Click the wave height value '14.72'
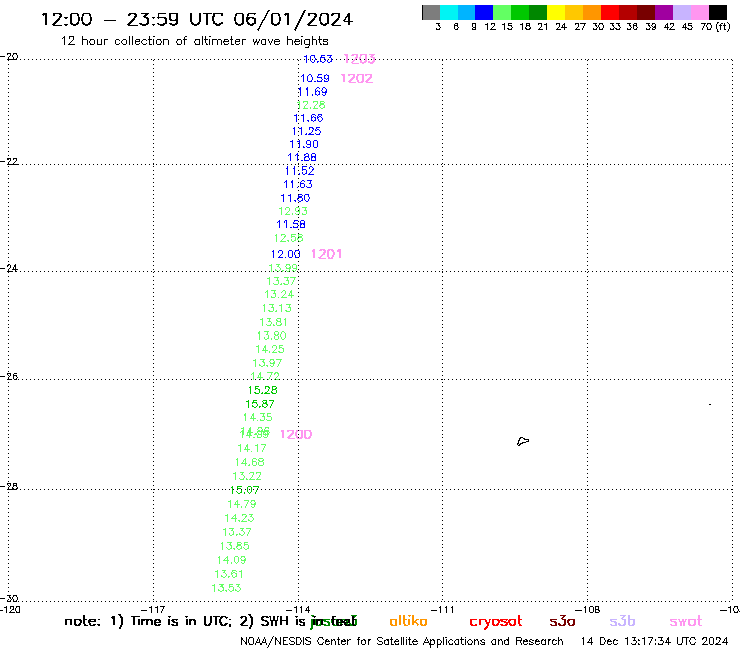Image resolution: width=740 pixels, height=650 pixels. [x=265, y=376]
